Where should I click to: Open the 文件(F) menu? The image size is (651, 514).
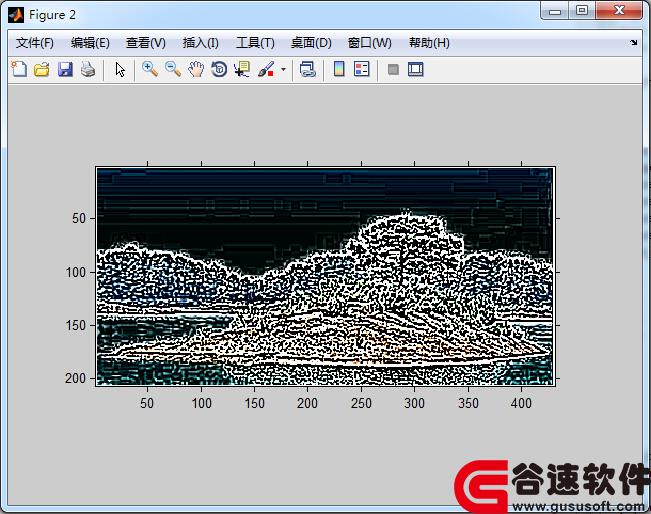[x=35, y=43]
